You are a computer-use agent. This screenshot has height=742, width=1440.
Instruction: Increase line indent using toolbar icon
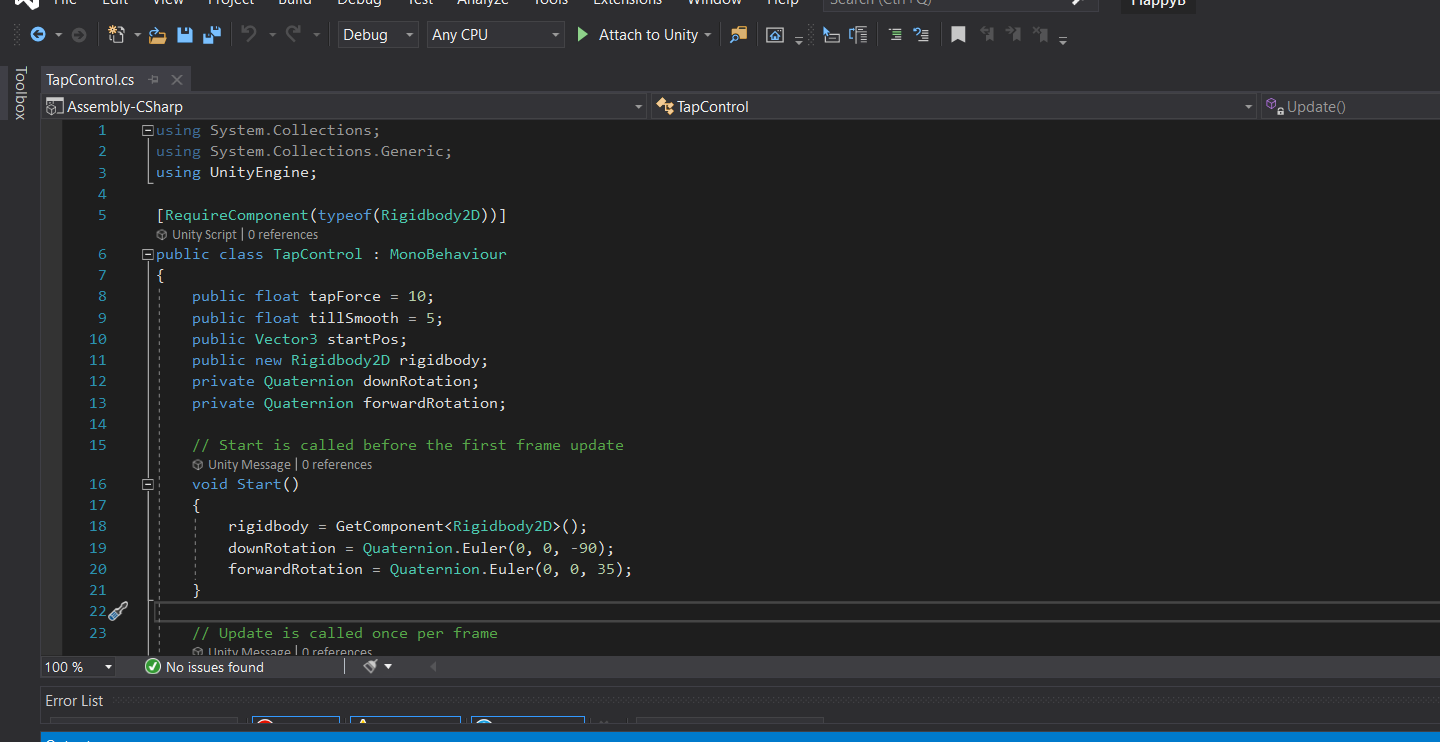(x=858, y=35)
